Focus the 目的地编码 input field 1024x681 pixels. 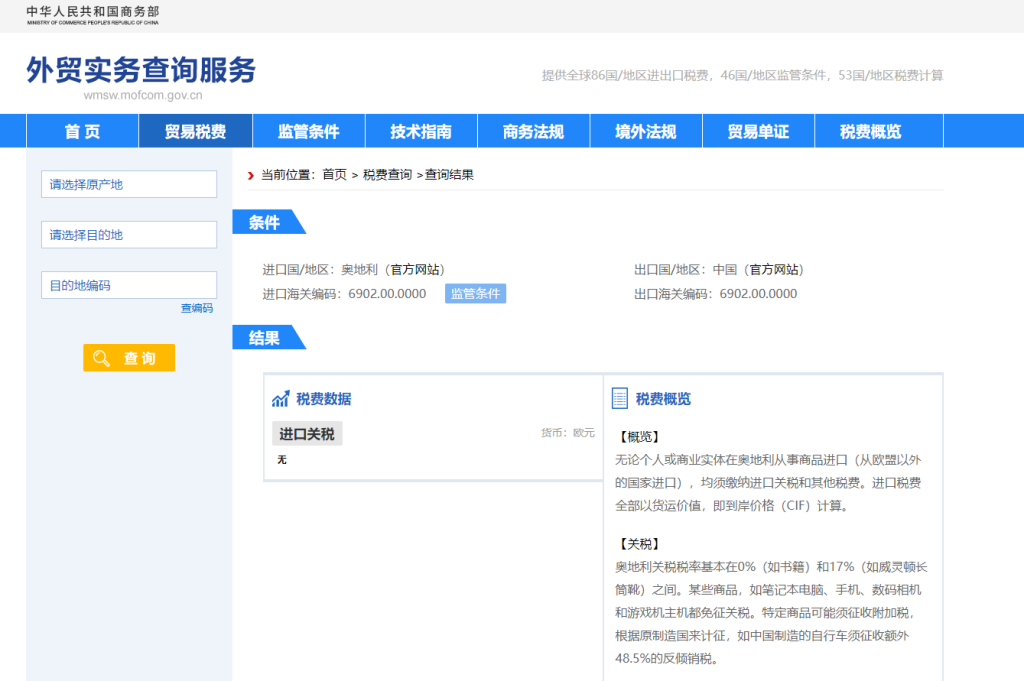(x=129, y=285)
